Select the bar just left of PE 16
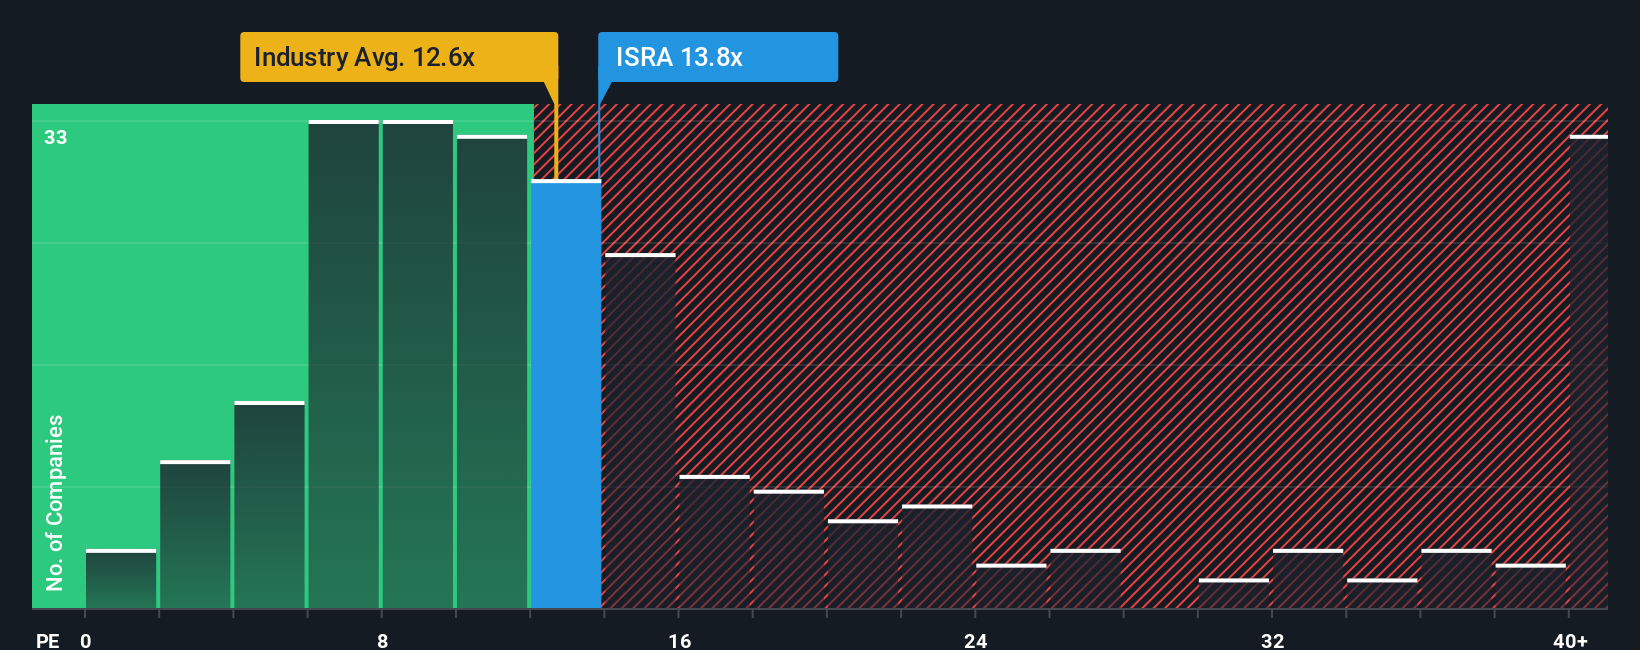Viewport: 1640px width, 650px height. (640, 431)
